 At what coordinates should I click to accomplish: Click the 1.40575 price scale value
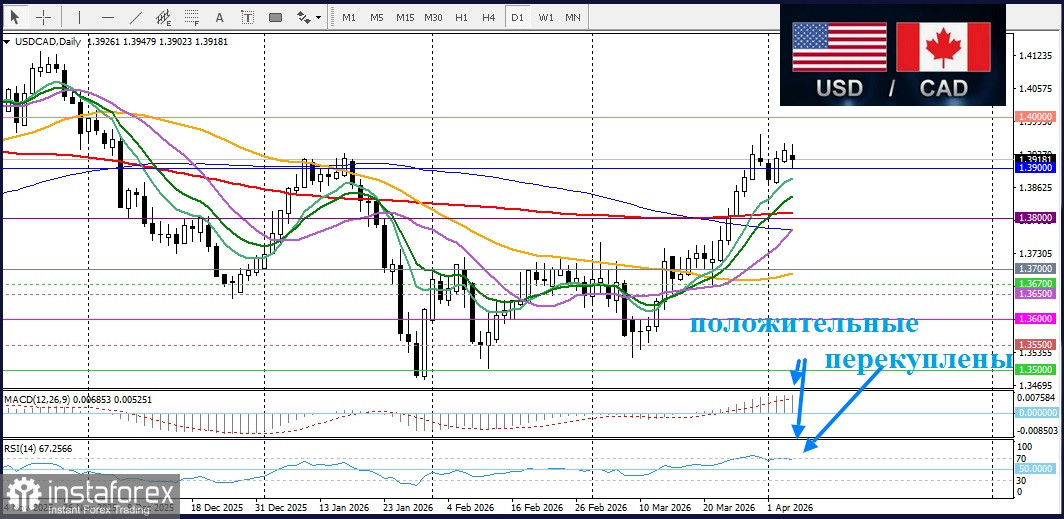click(x=1036, y=88)
